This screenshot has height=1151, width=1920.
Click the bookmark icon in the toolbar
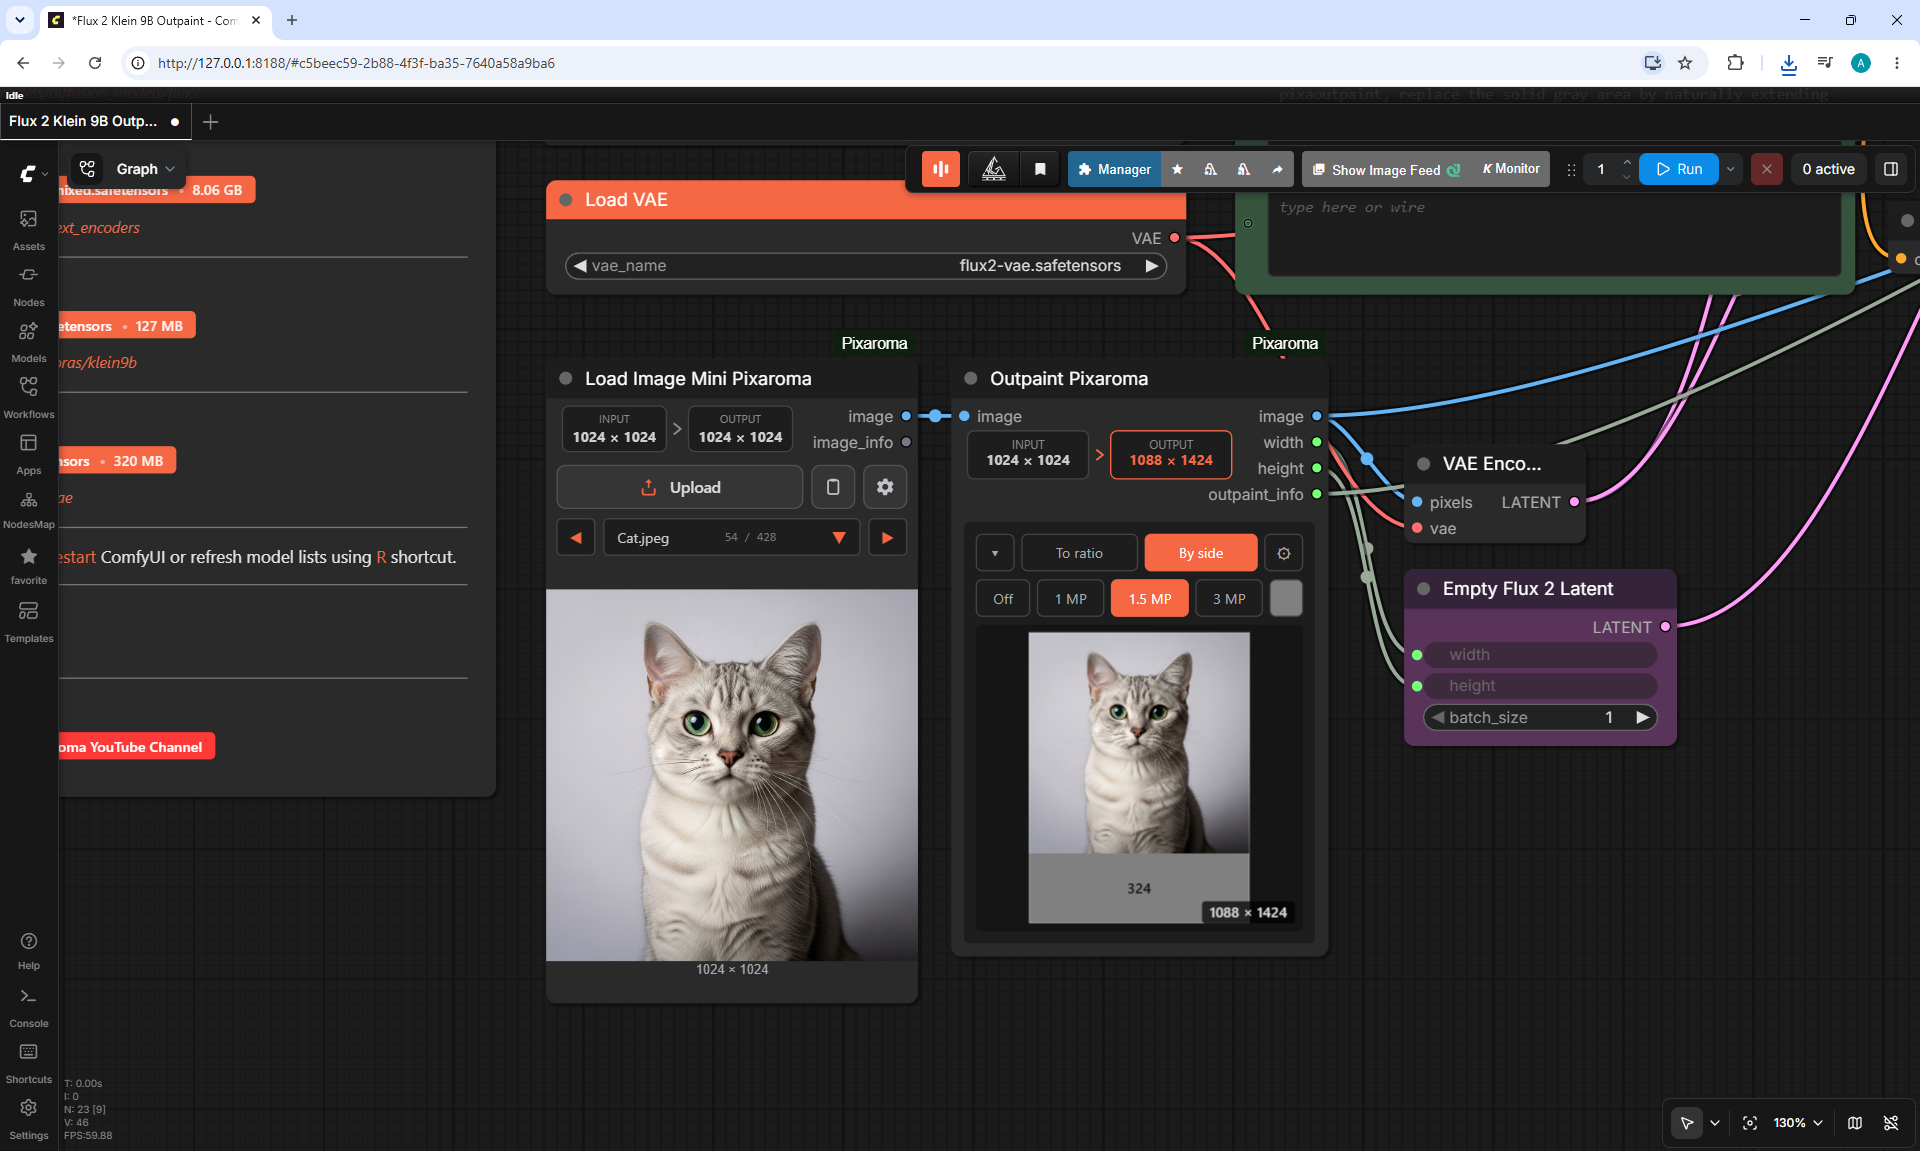click(x=1040, y=169)
